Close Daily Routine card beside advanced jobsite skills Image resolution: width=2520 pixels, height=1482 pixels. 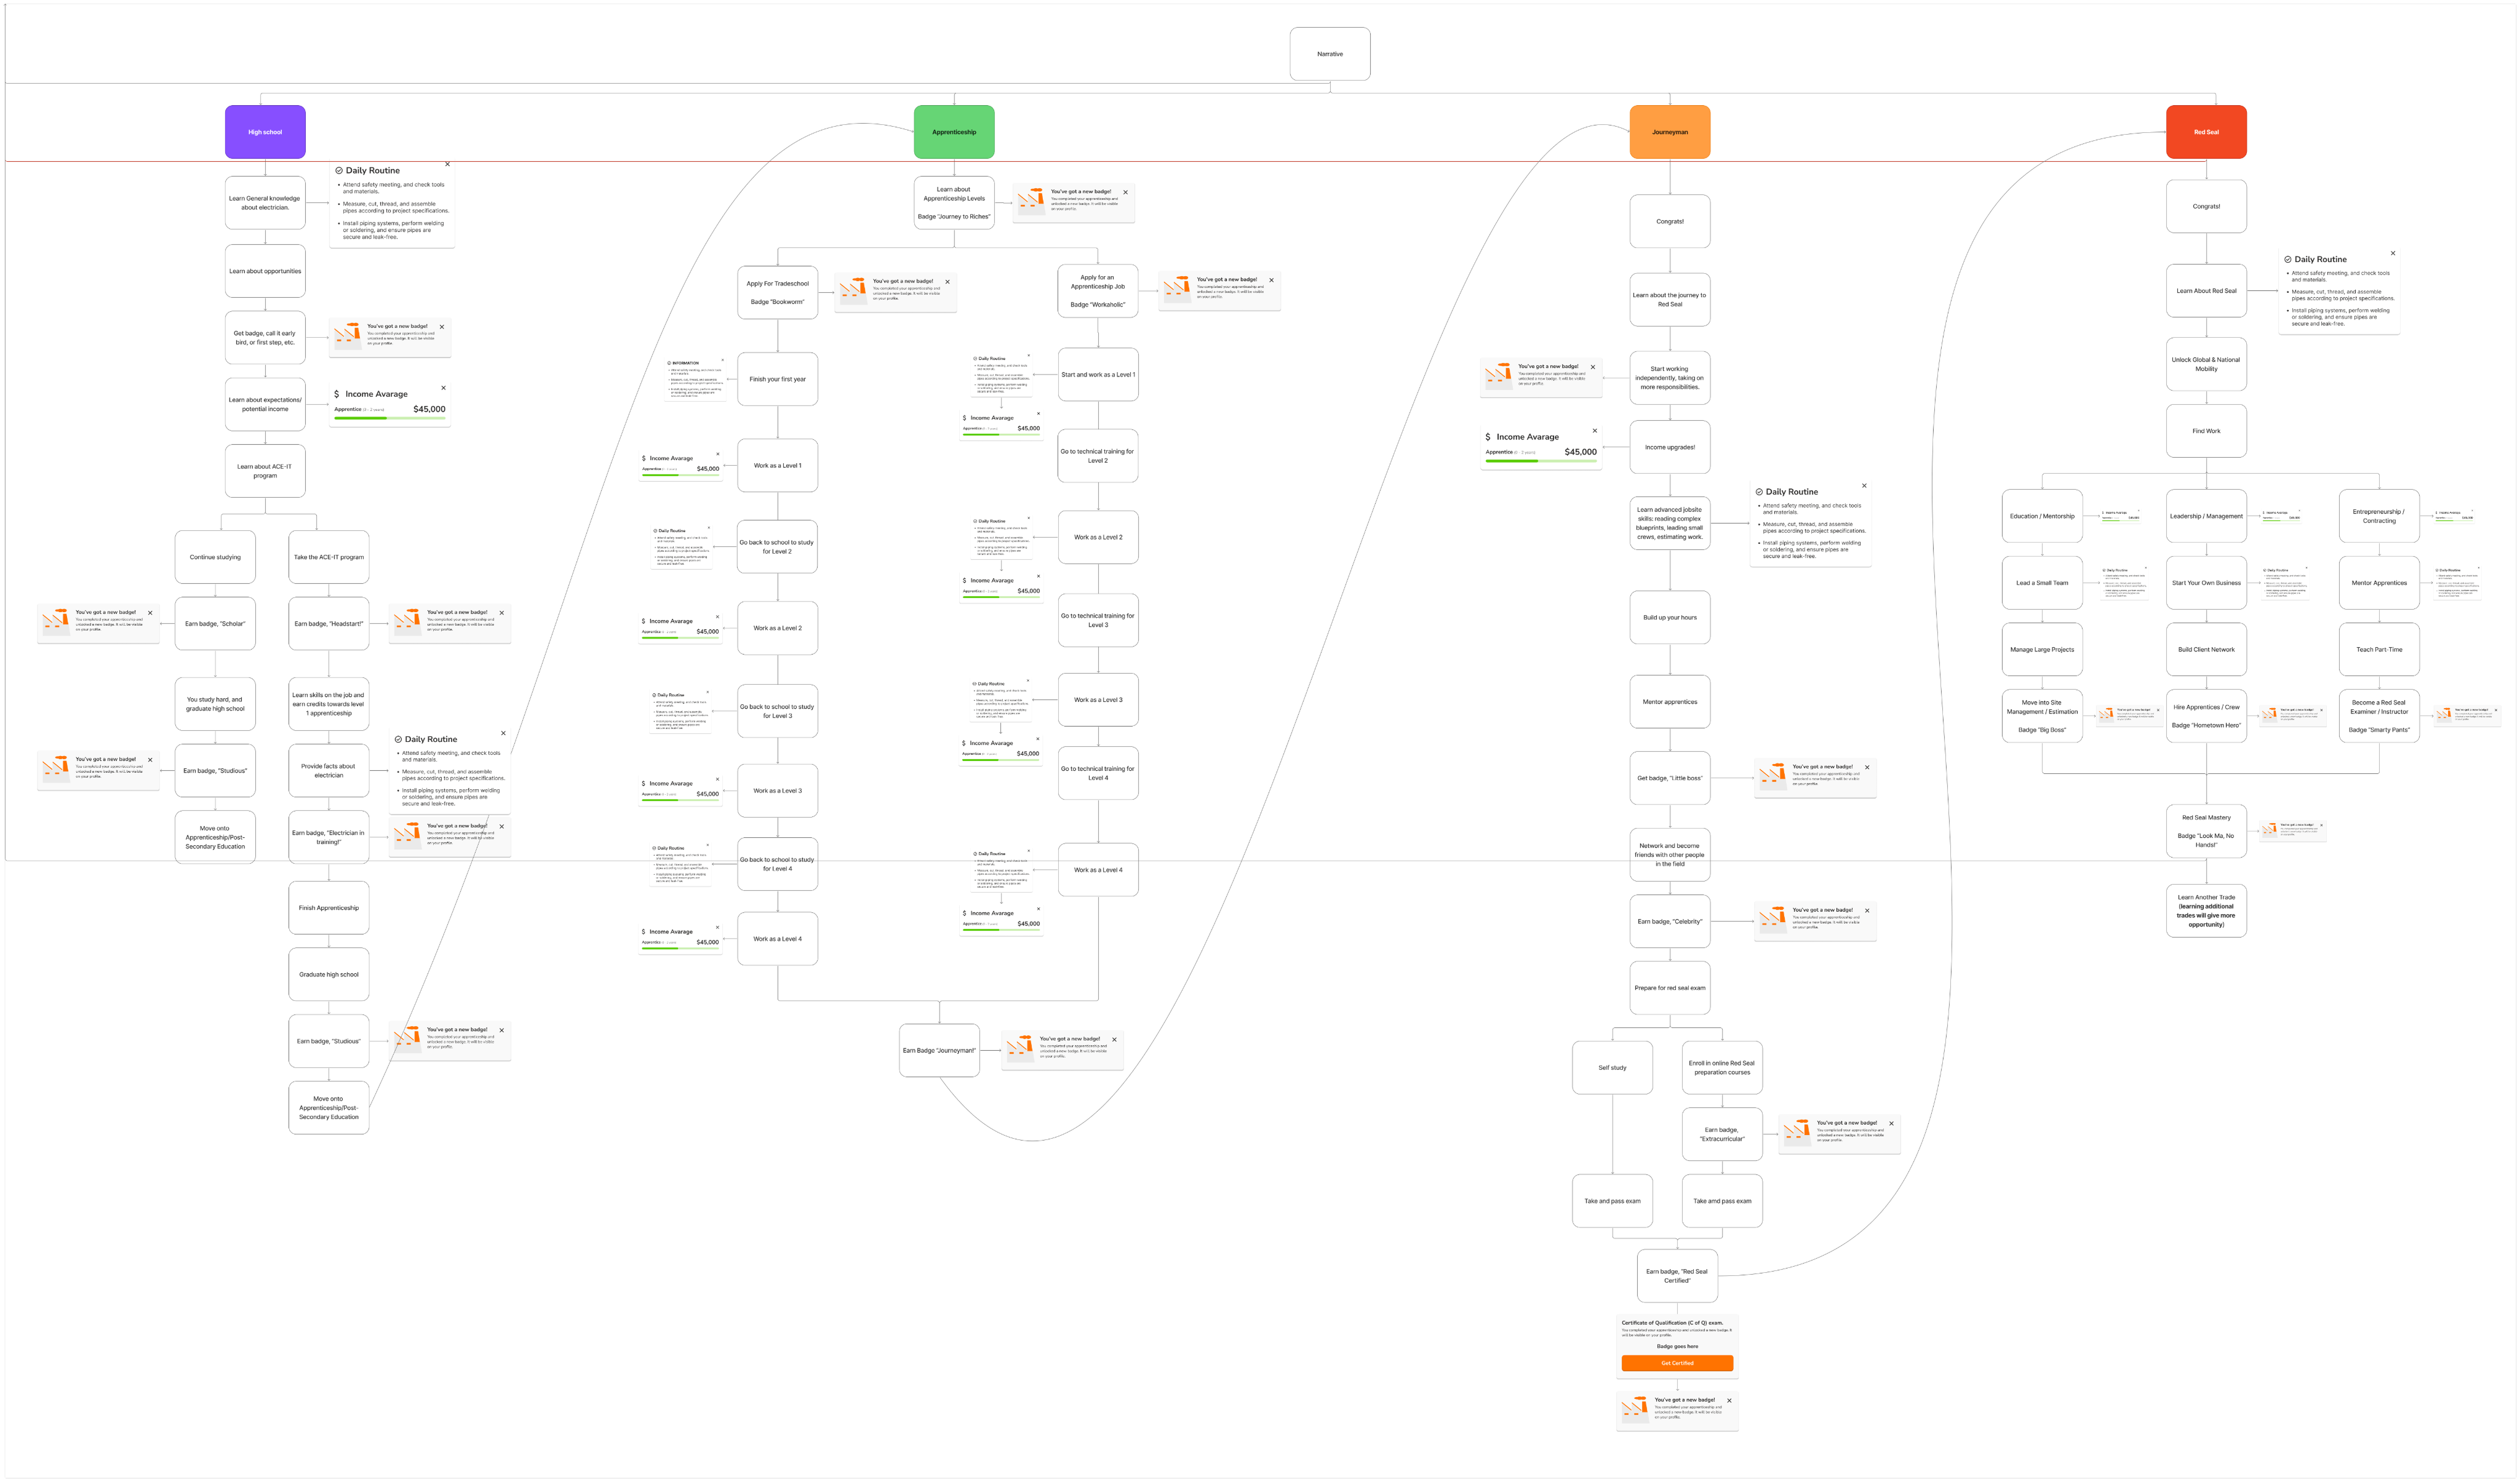(x=1864, y=486)
